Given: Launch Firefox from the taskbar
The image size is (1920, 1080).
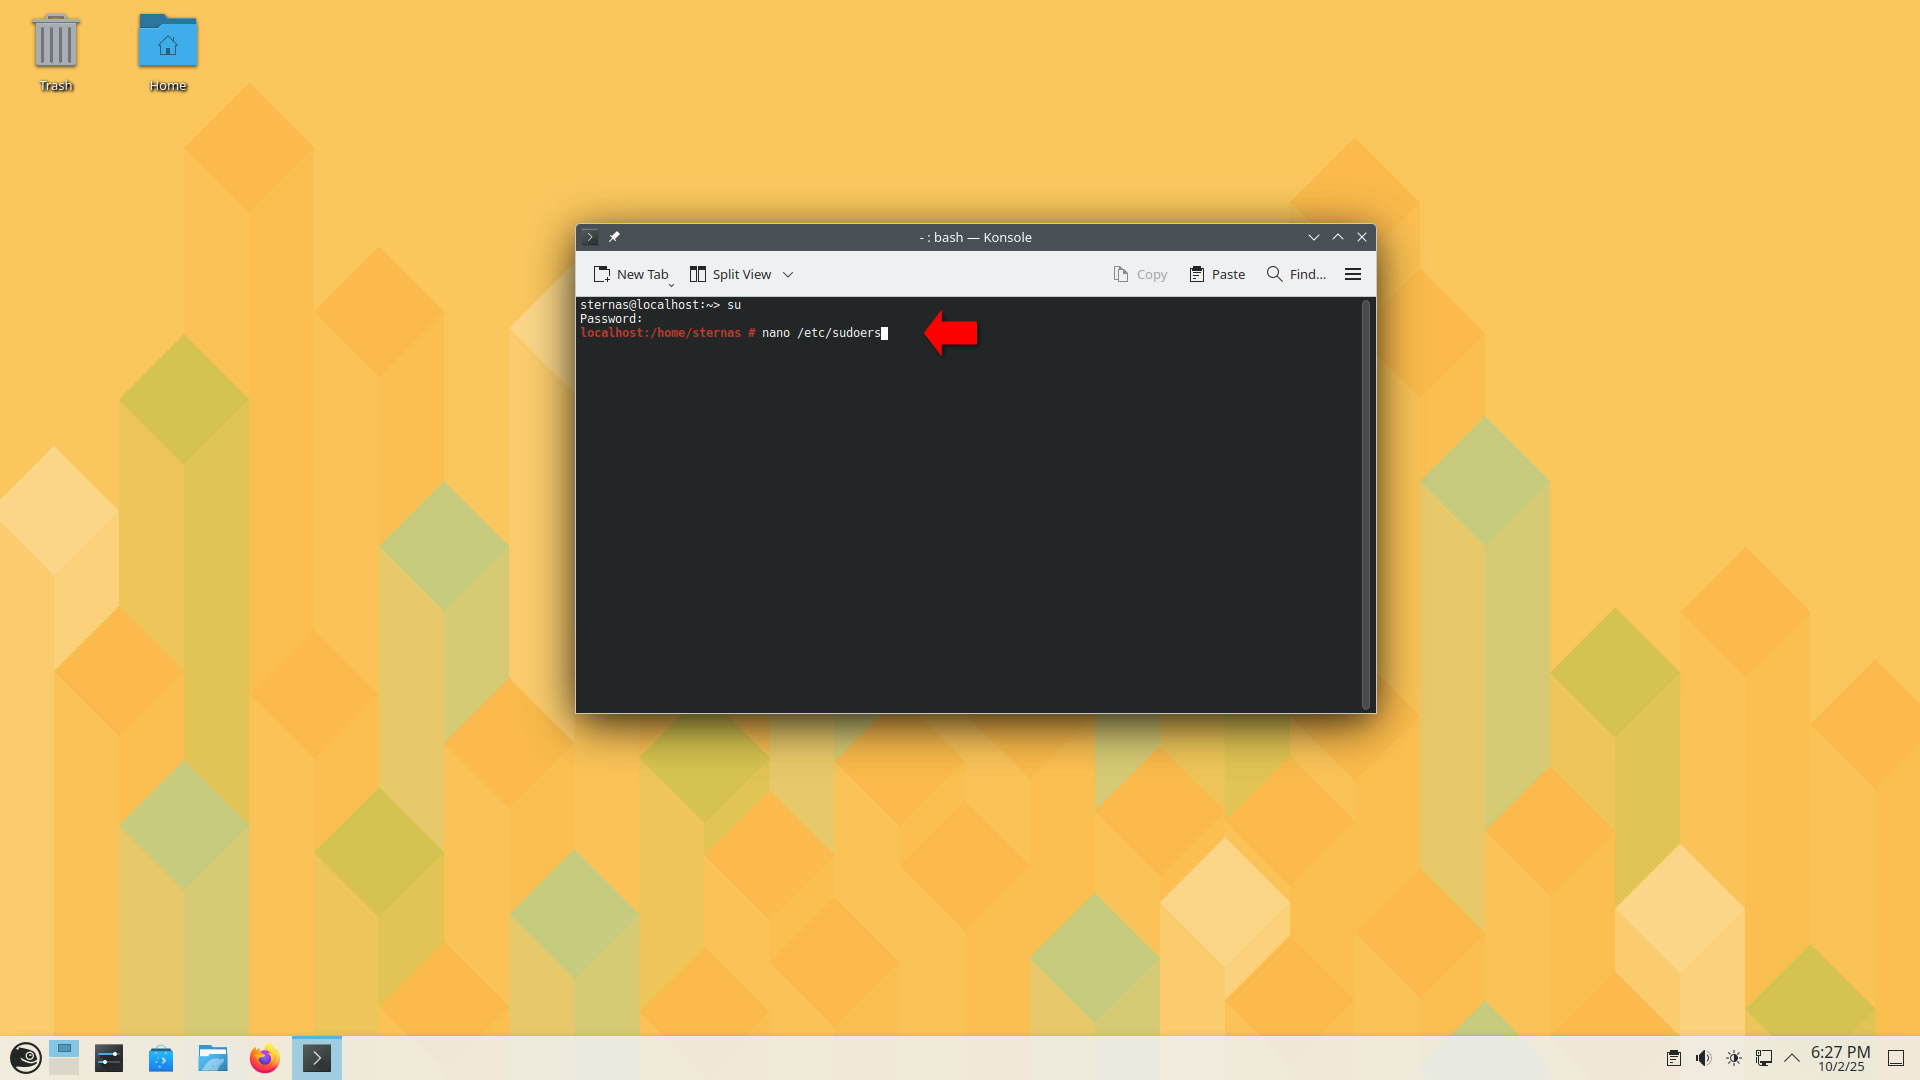Looking at the screenshot, I should click(x=265, y=1057).
